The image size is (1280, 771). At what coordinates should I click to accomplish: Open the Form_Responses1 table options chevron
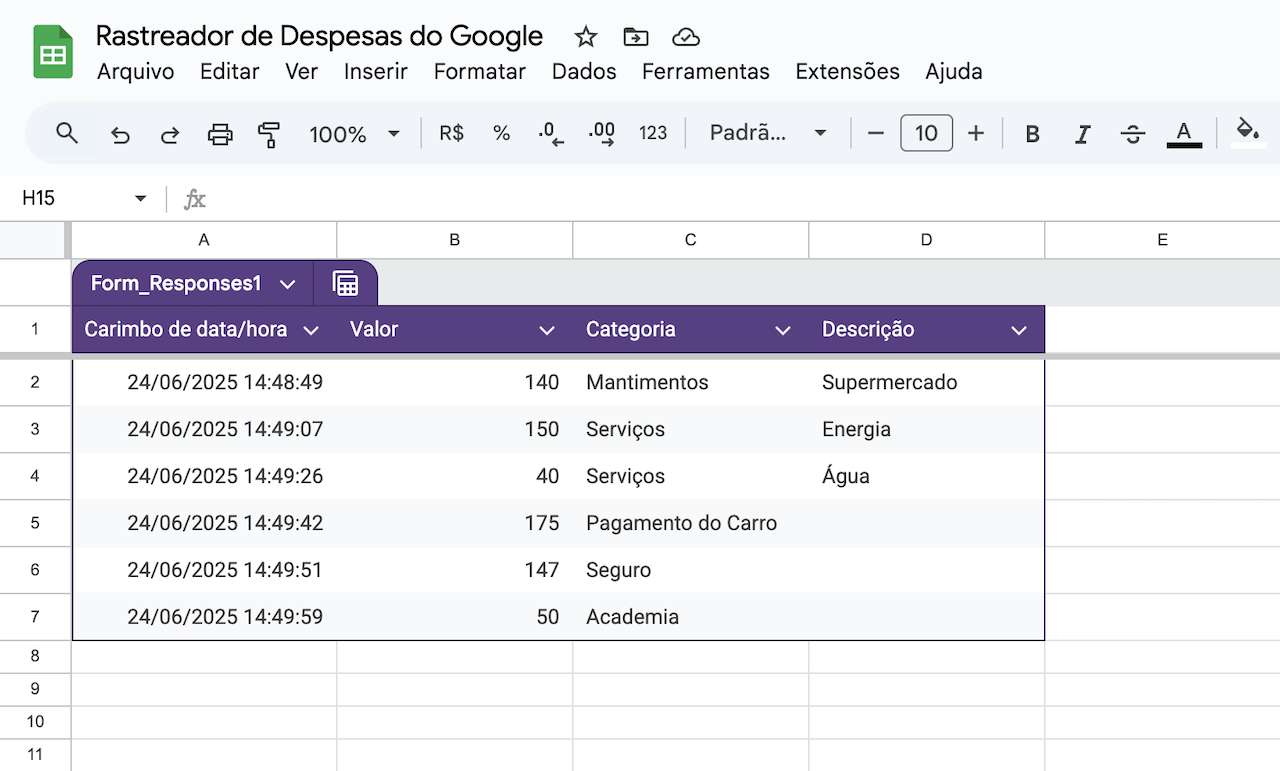288,284
